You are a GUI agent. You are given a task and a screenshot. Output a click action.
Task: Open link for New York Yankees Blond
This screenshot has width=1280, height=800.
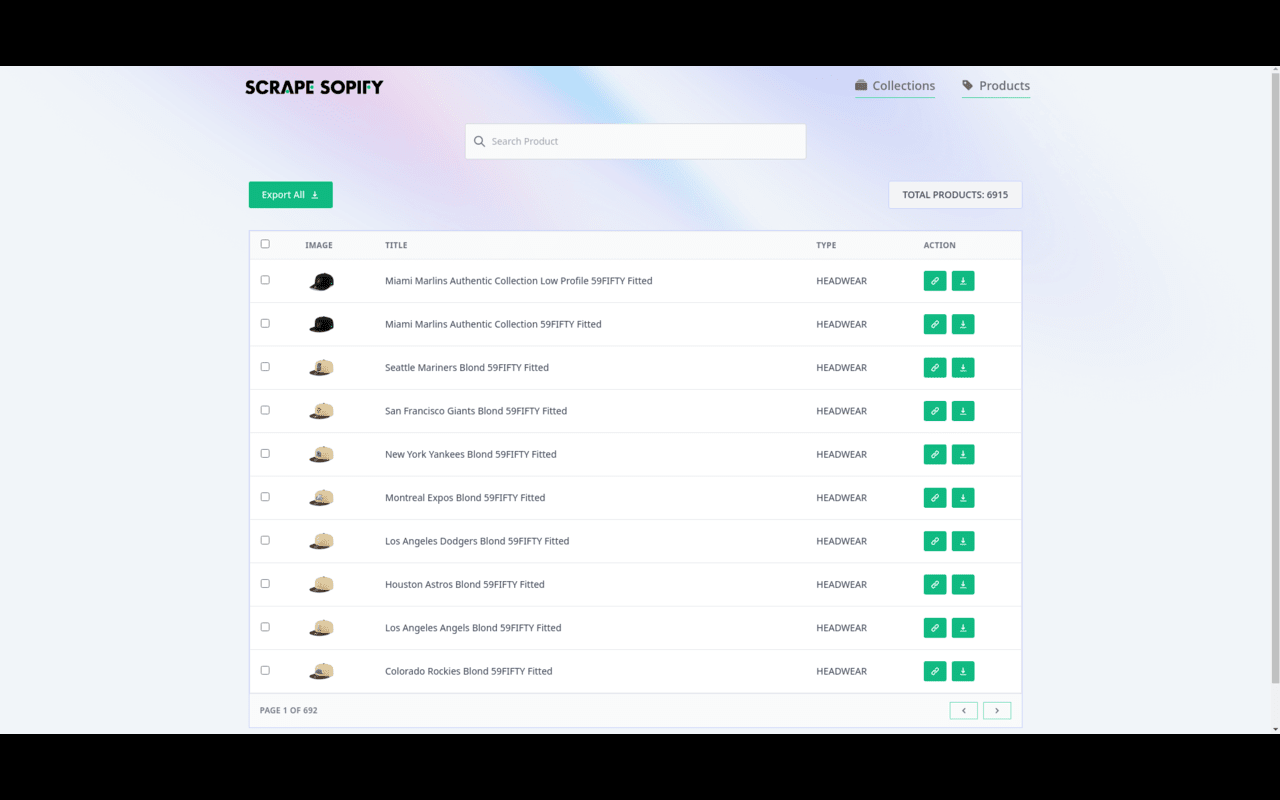point(935,454)
